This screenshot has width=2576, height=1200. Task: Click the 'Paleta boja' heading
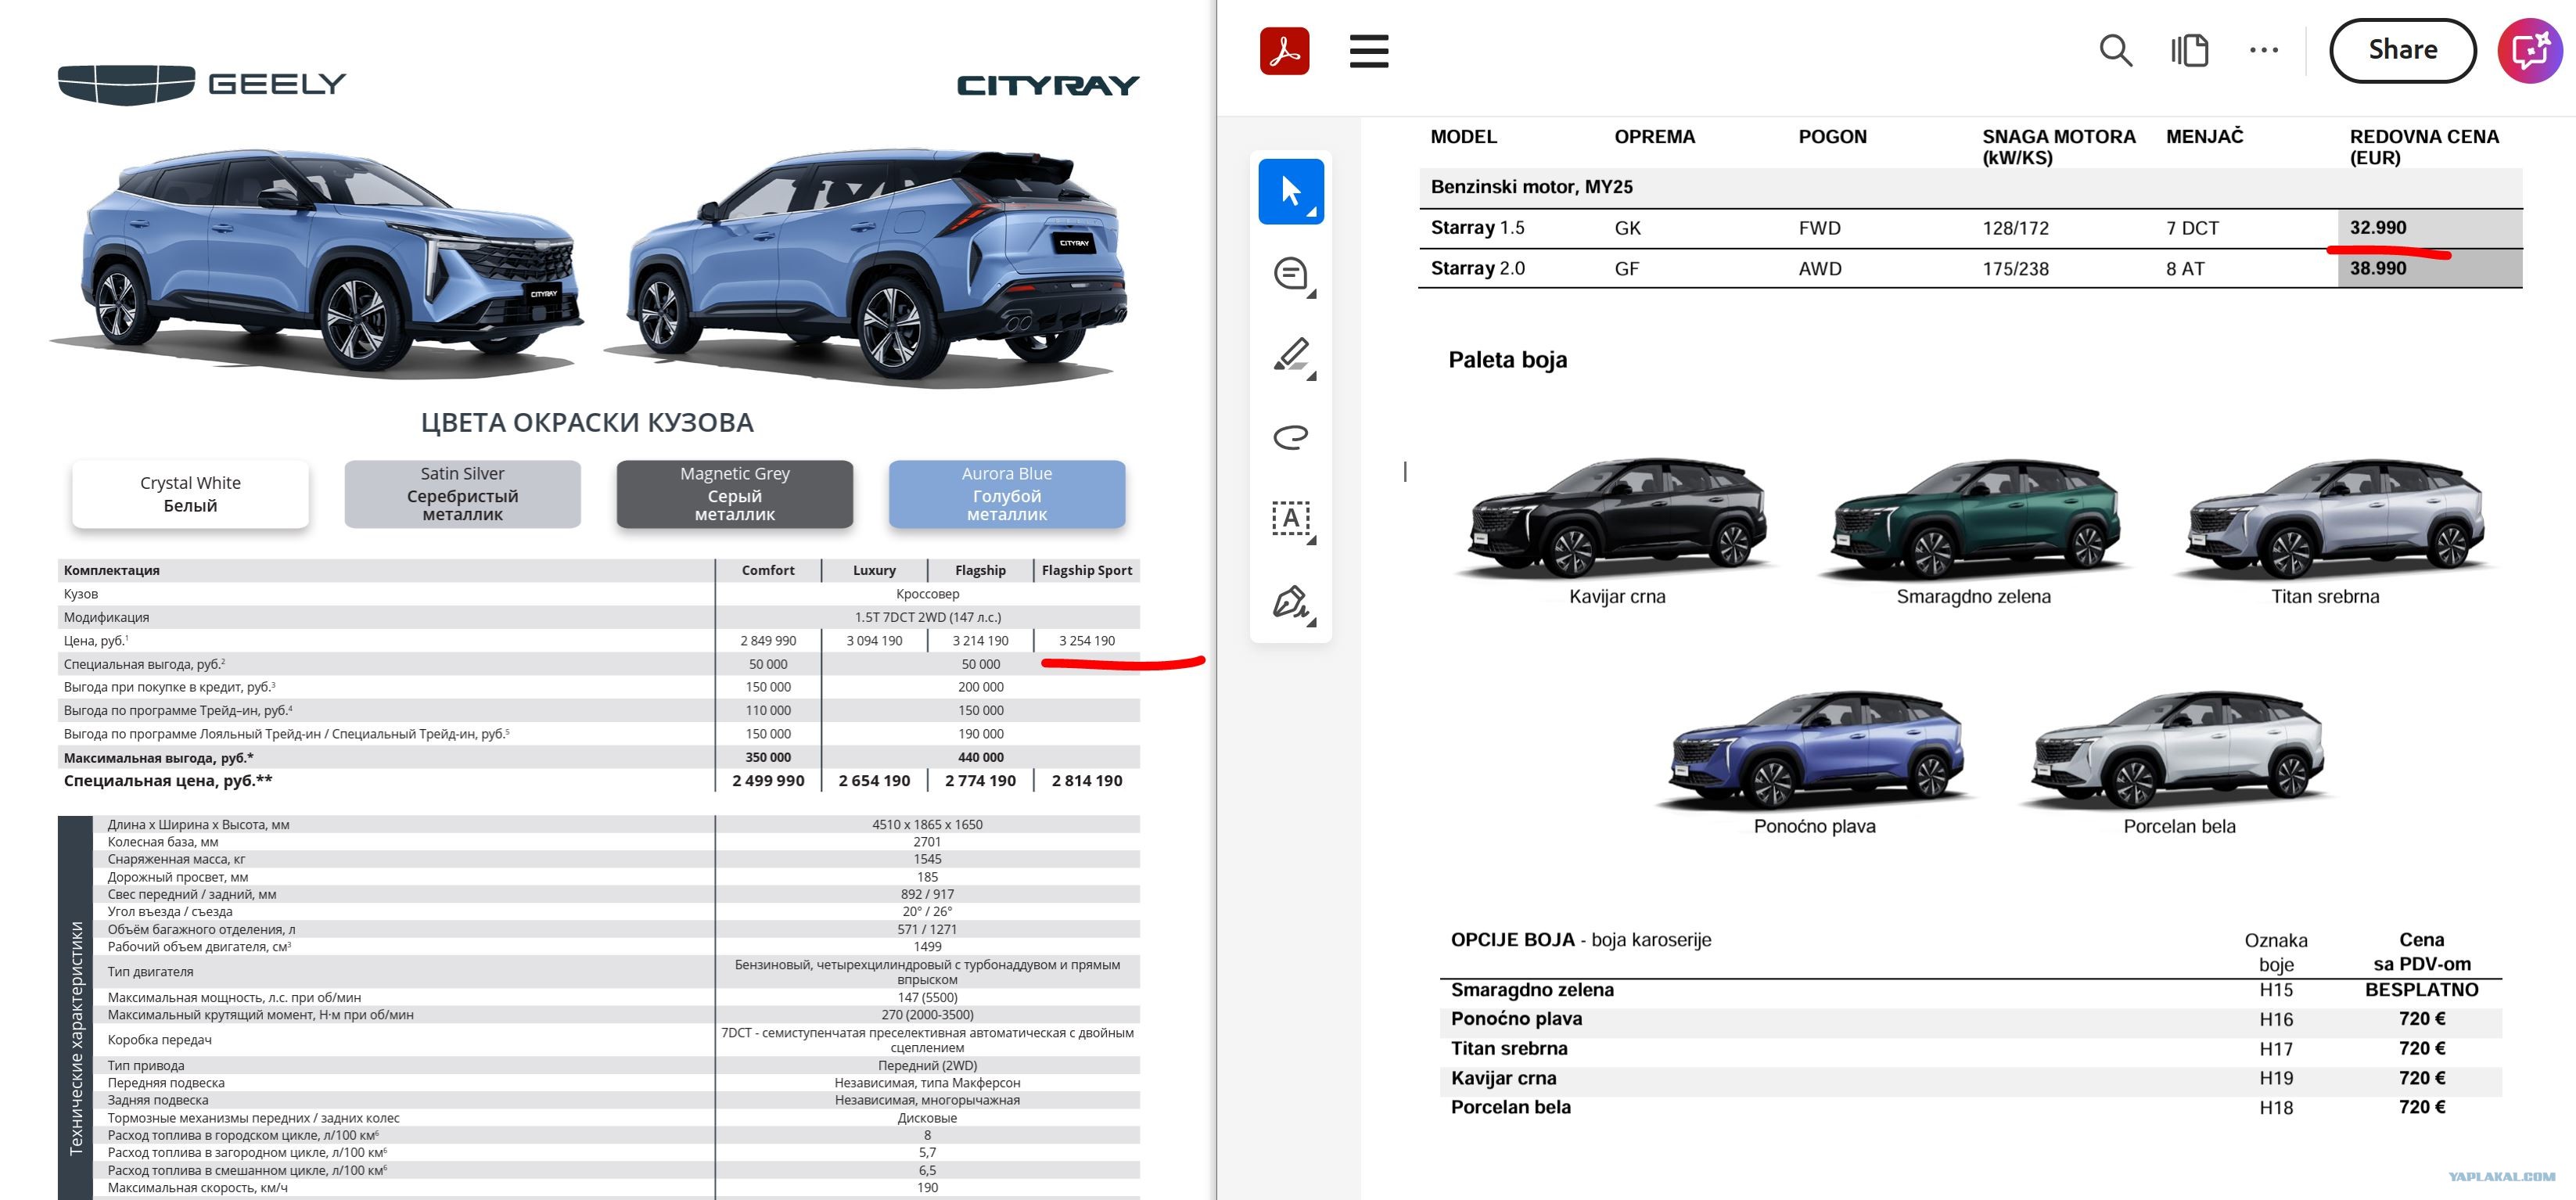1507,360
